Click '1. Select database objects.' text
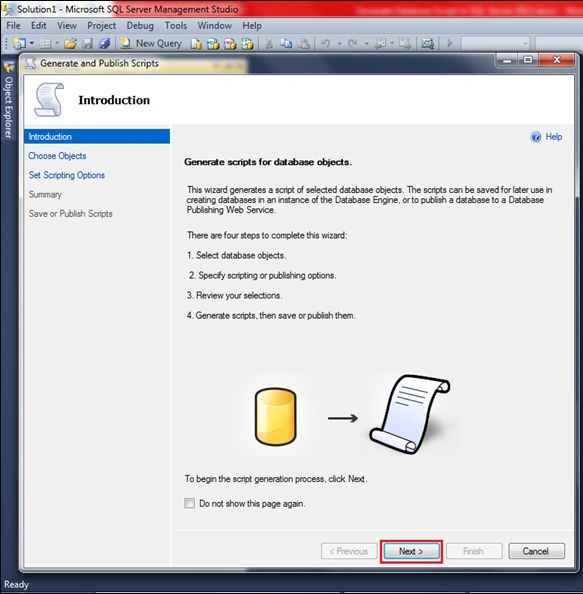This screenshot has width=583, height=594. [236, 255]
